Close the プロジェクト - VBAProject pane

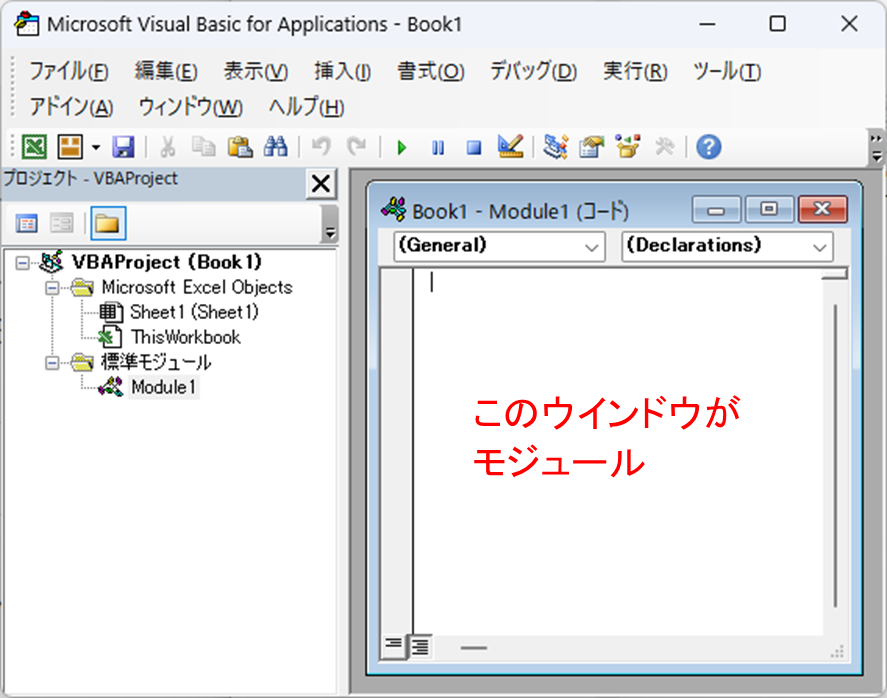[321, 184]
